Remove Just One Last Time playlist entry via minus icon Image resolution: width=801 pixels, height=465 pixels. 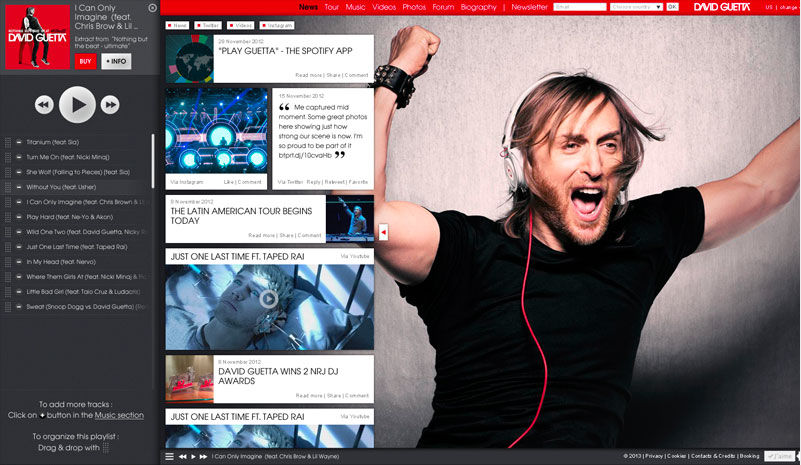(19, 247)
